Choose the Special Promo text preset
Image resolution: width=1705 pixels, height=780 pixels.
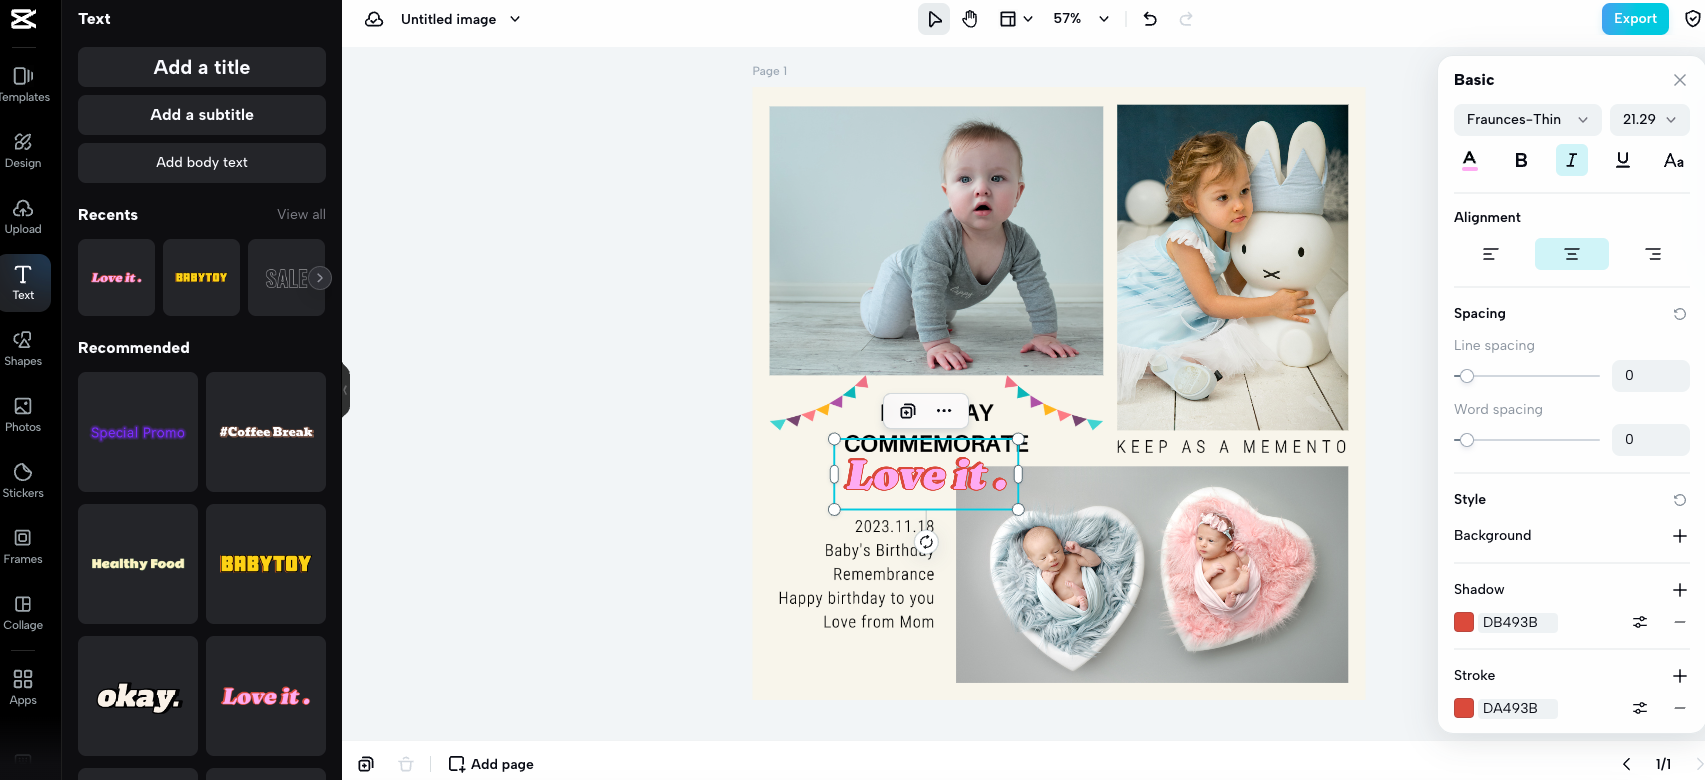click(138, 432)
